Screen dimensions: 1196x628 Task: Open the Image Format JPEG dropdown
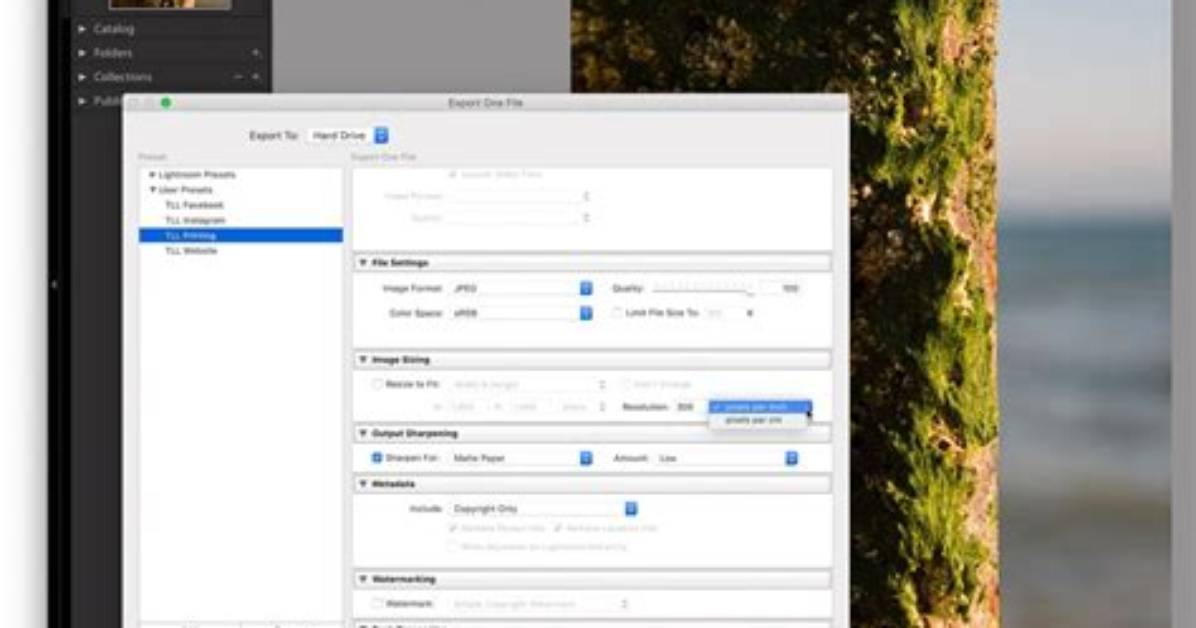(x=521, y=288)
